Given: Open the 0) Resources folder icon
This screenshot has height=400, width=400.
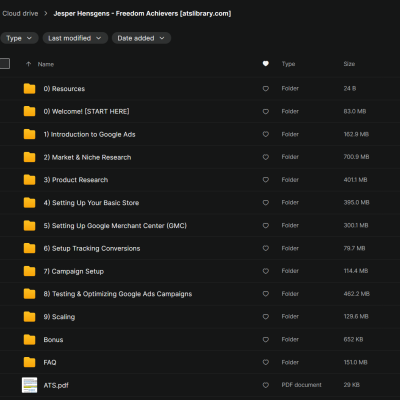Looking at the screenshot, I should tap(29, 89).
